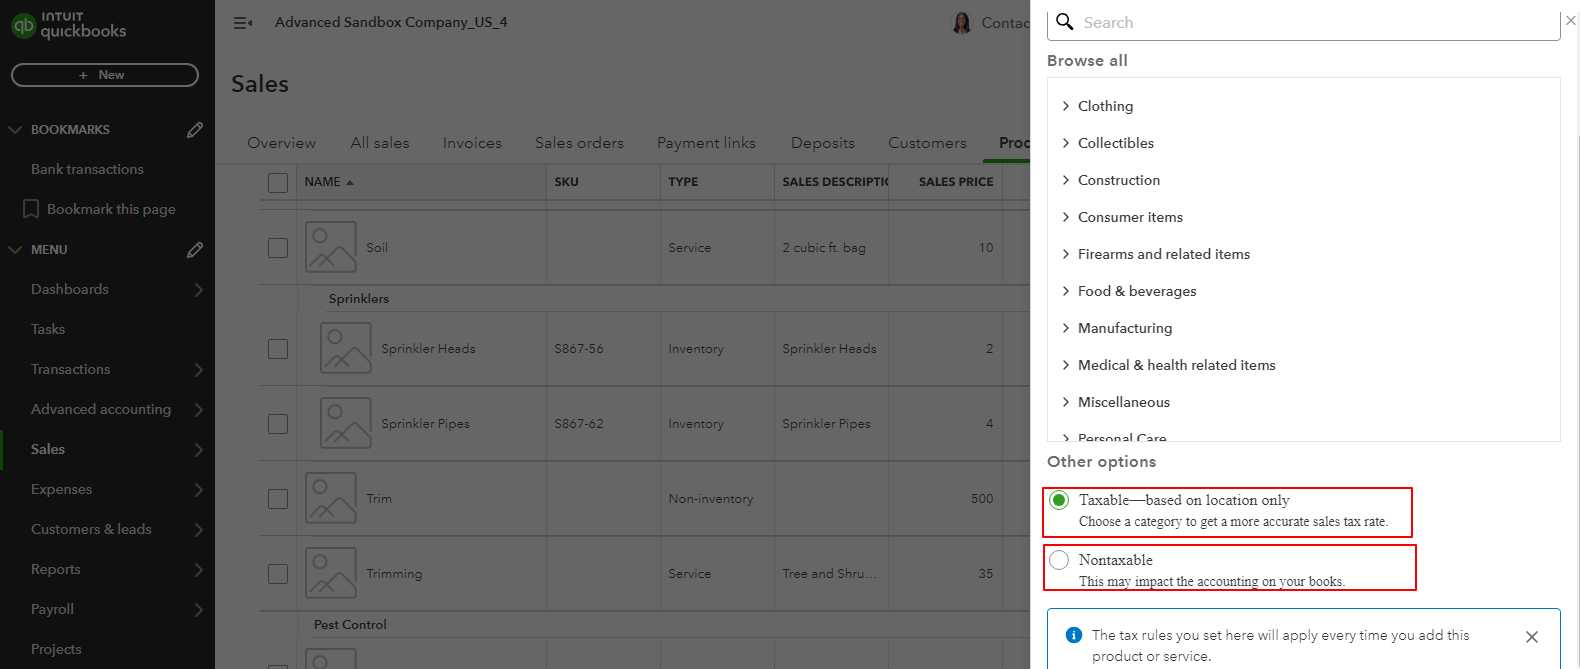Go to the Sales orders tab

click(579, 143)
